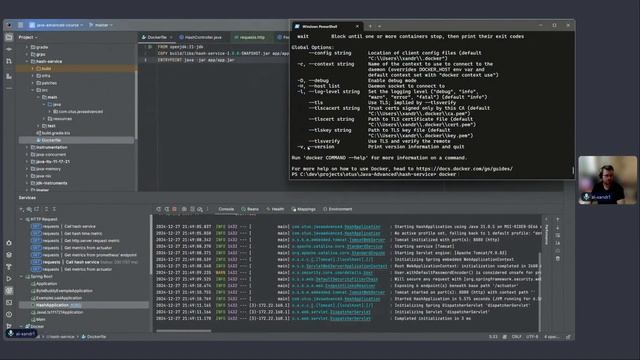Click the red Stop icon in Services toolbar
Viewport: 640px width, 360px height.
click(175, 209)
